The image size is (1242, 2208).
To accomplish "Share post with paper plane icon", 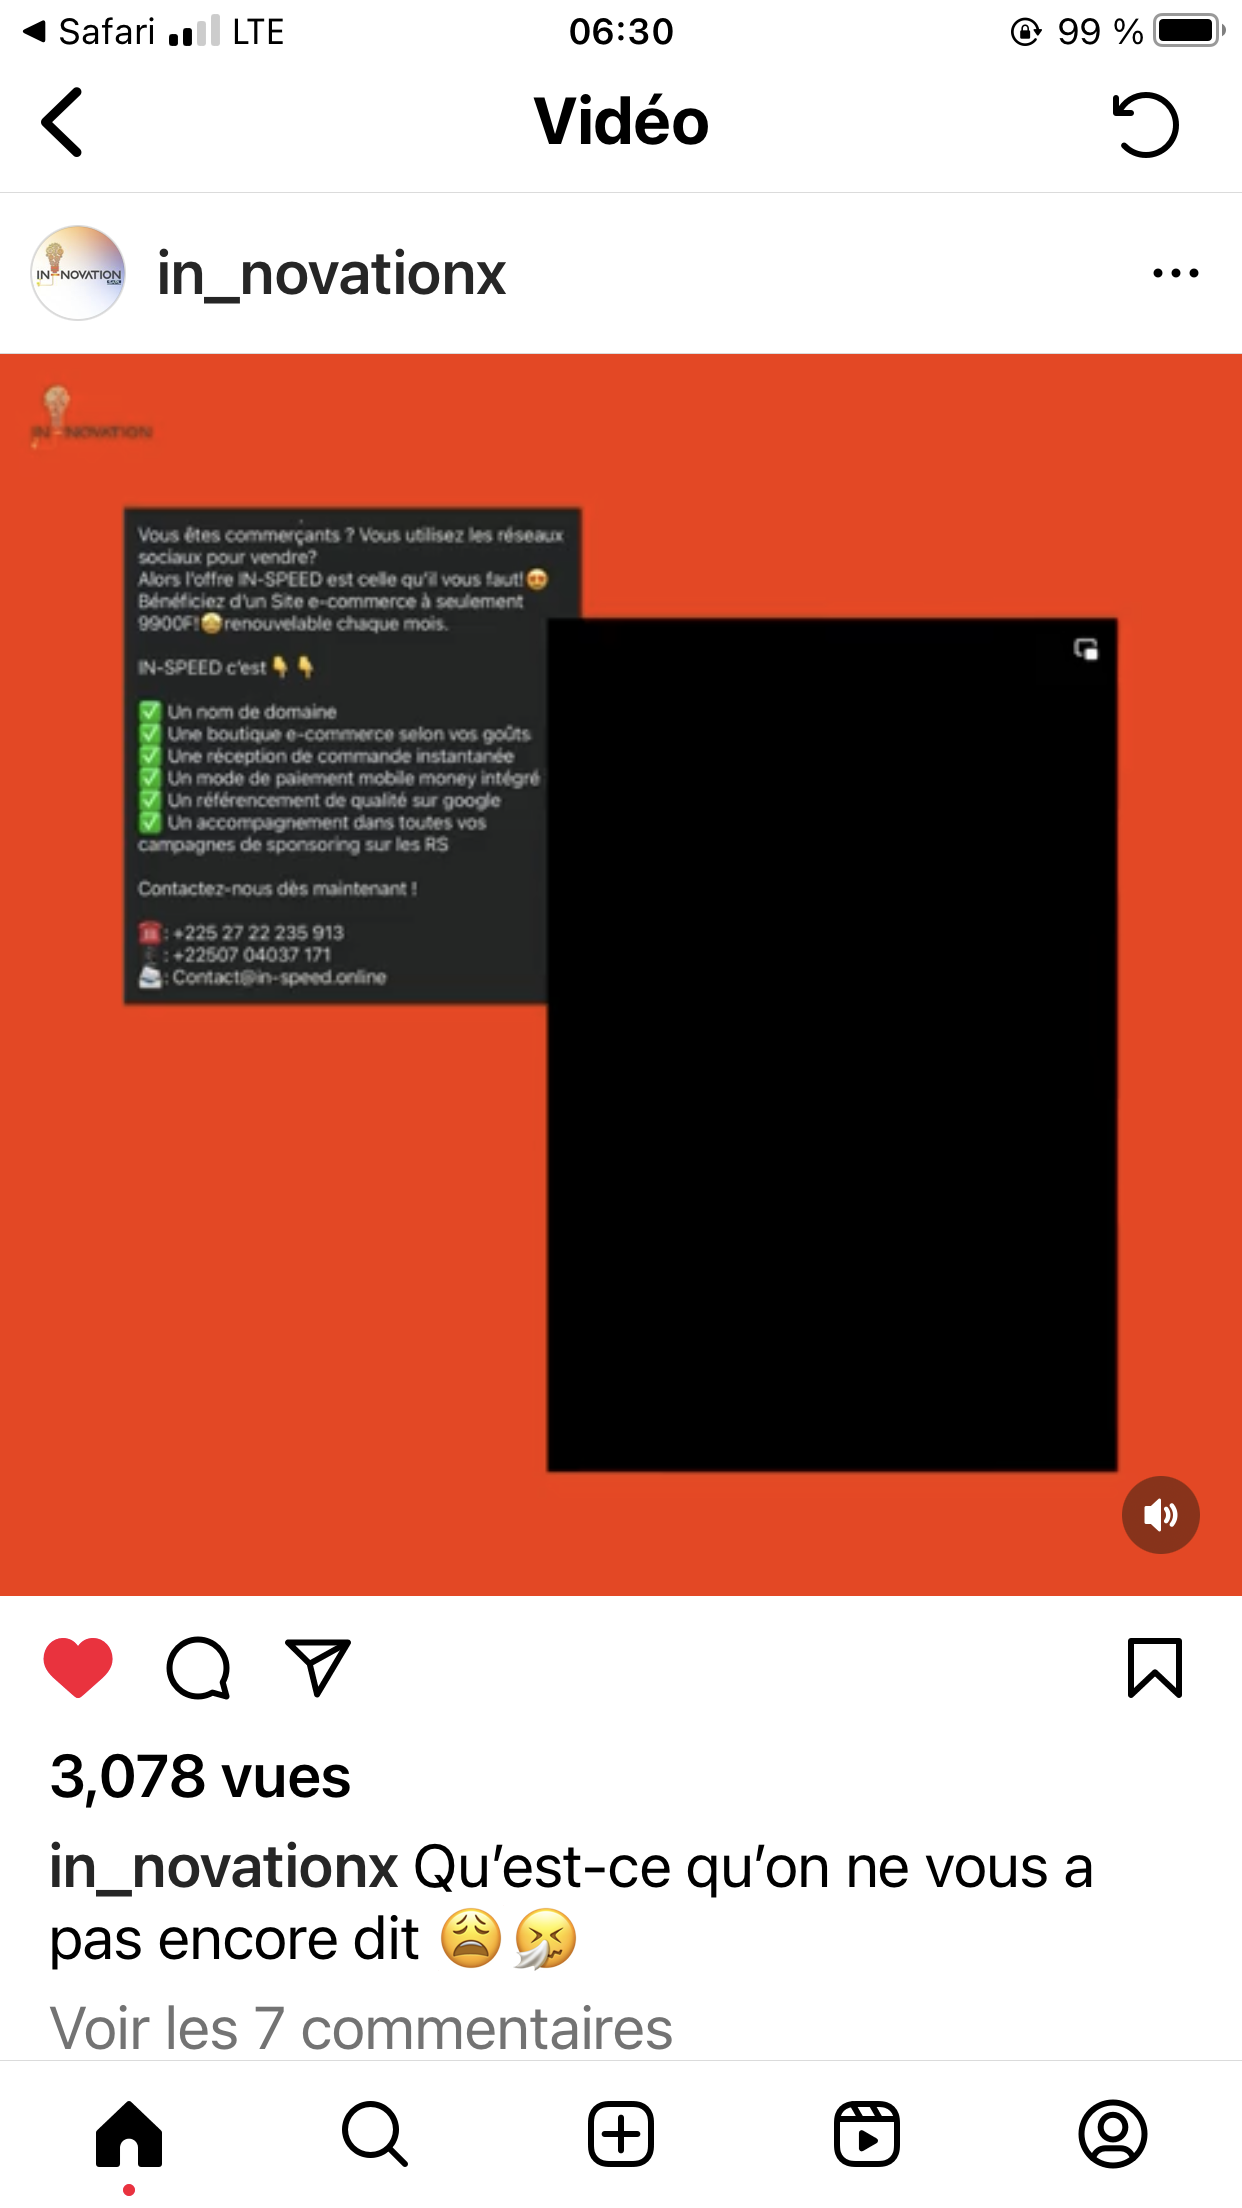I will (x=318, y=1667).
